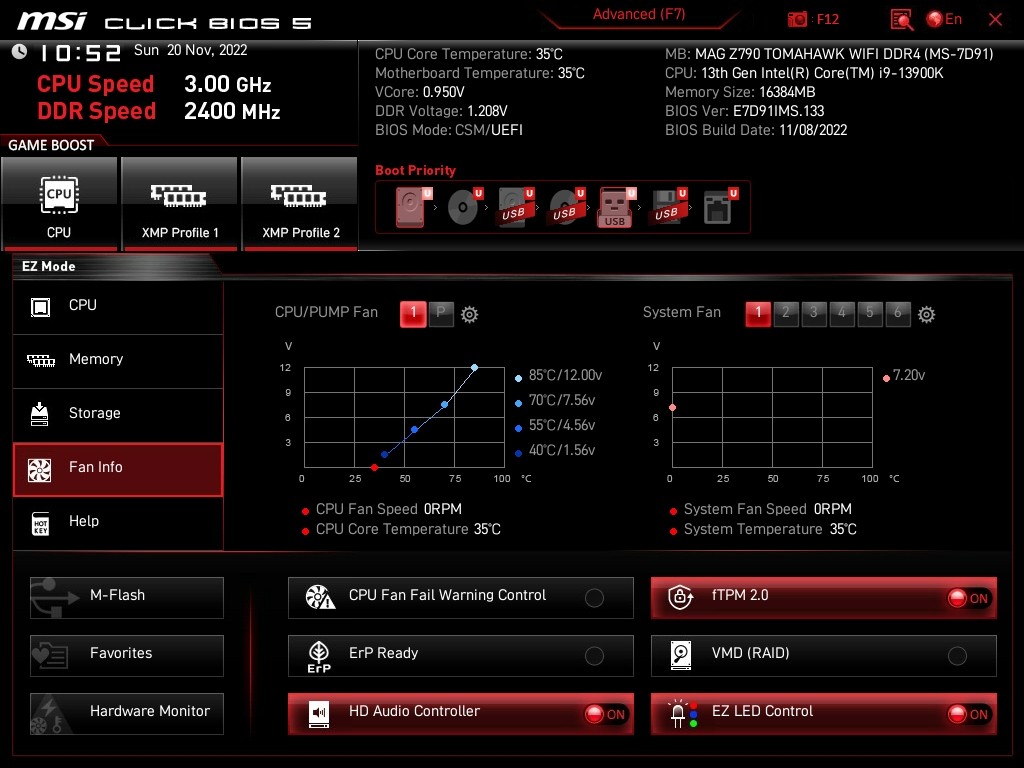Select the optical disc boot device icon

pyautogui.click(x=464, y=206)
